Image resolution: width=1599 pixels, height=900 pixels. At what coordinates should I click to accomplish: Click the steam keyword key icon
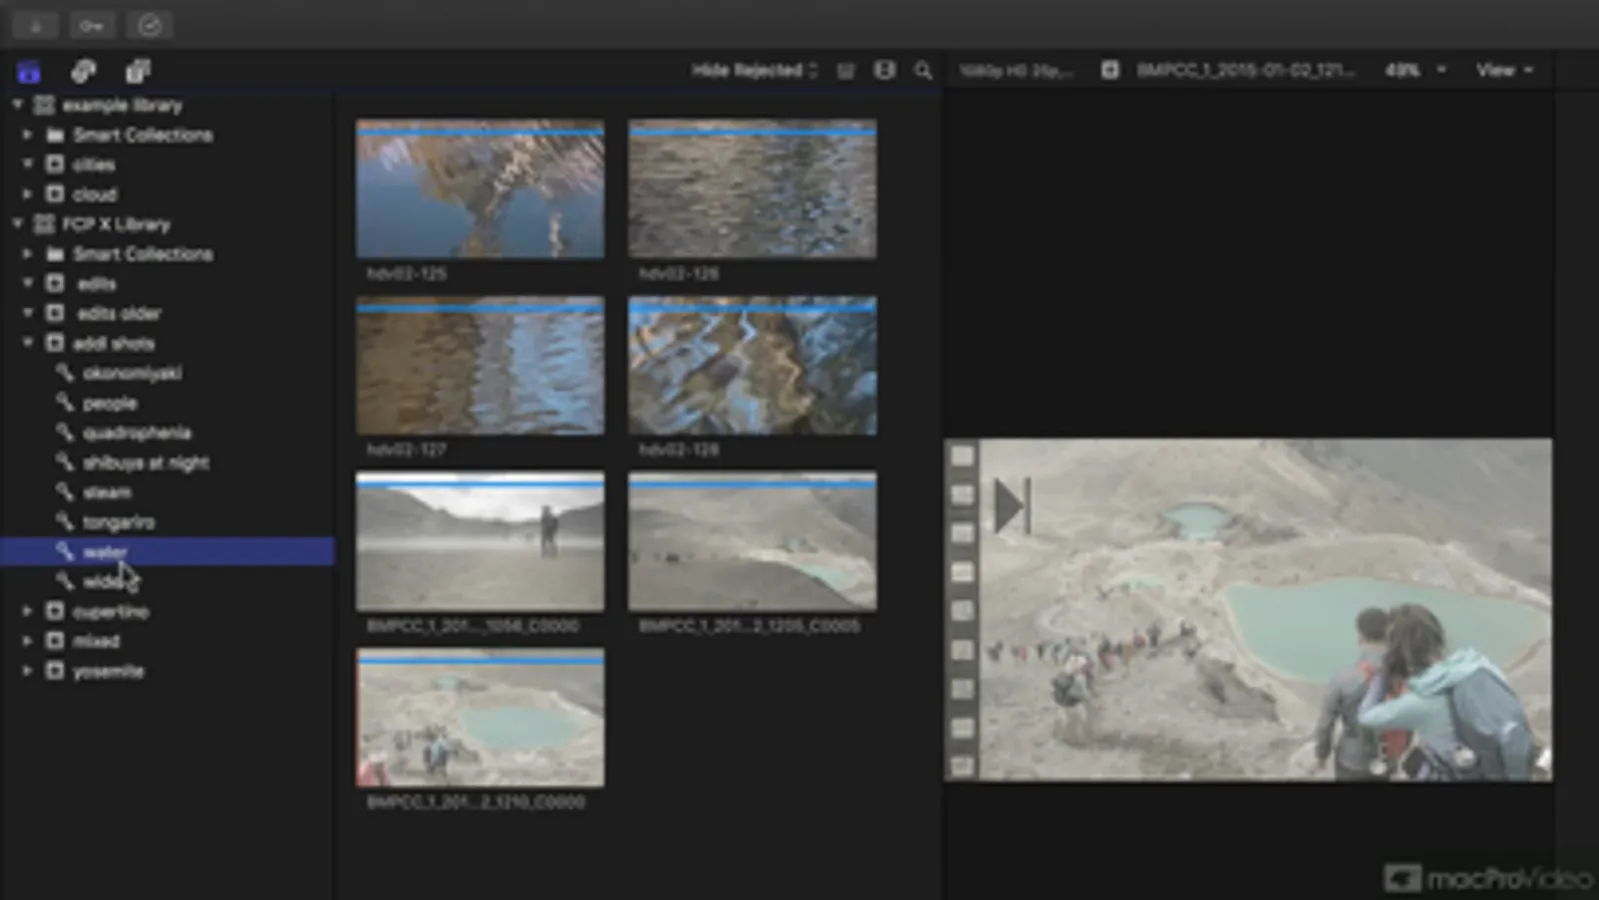[65, 492]
